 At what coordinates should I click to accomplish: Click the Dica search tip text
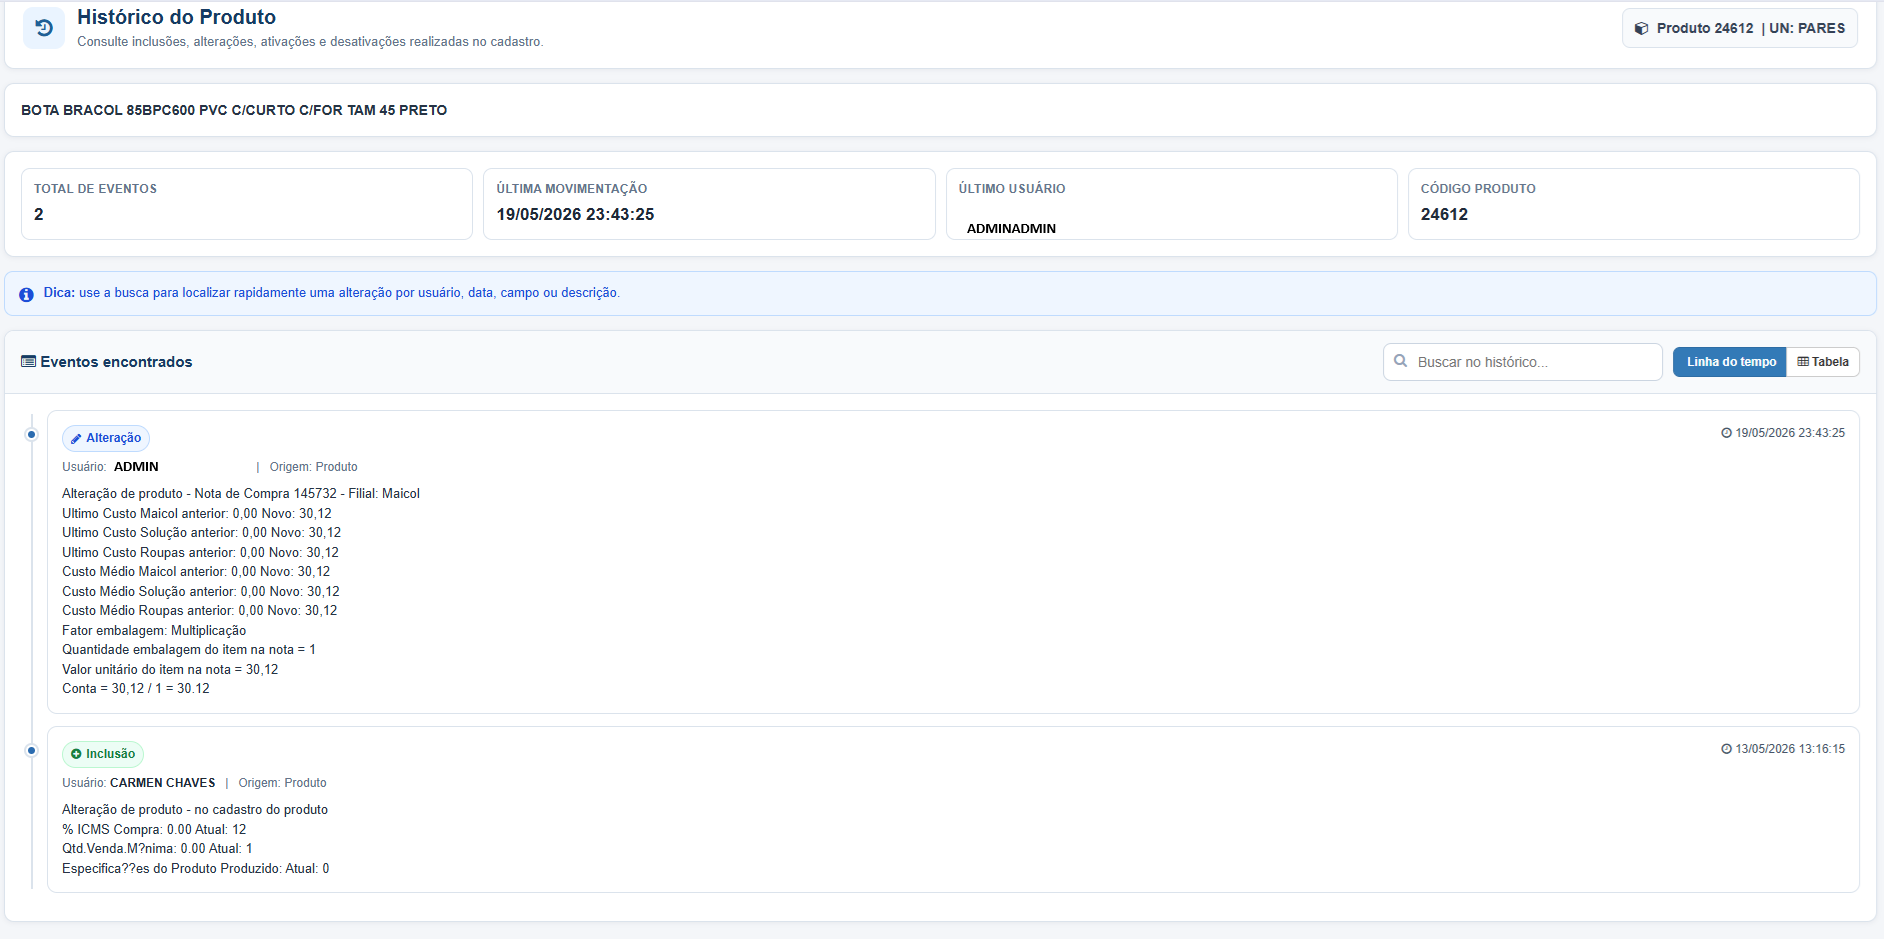point(331,293)
